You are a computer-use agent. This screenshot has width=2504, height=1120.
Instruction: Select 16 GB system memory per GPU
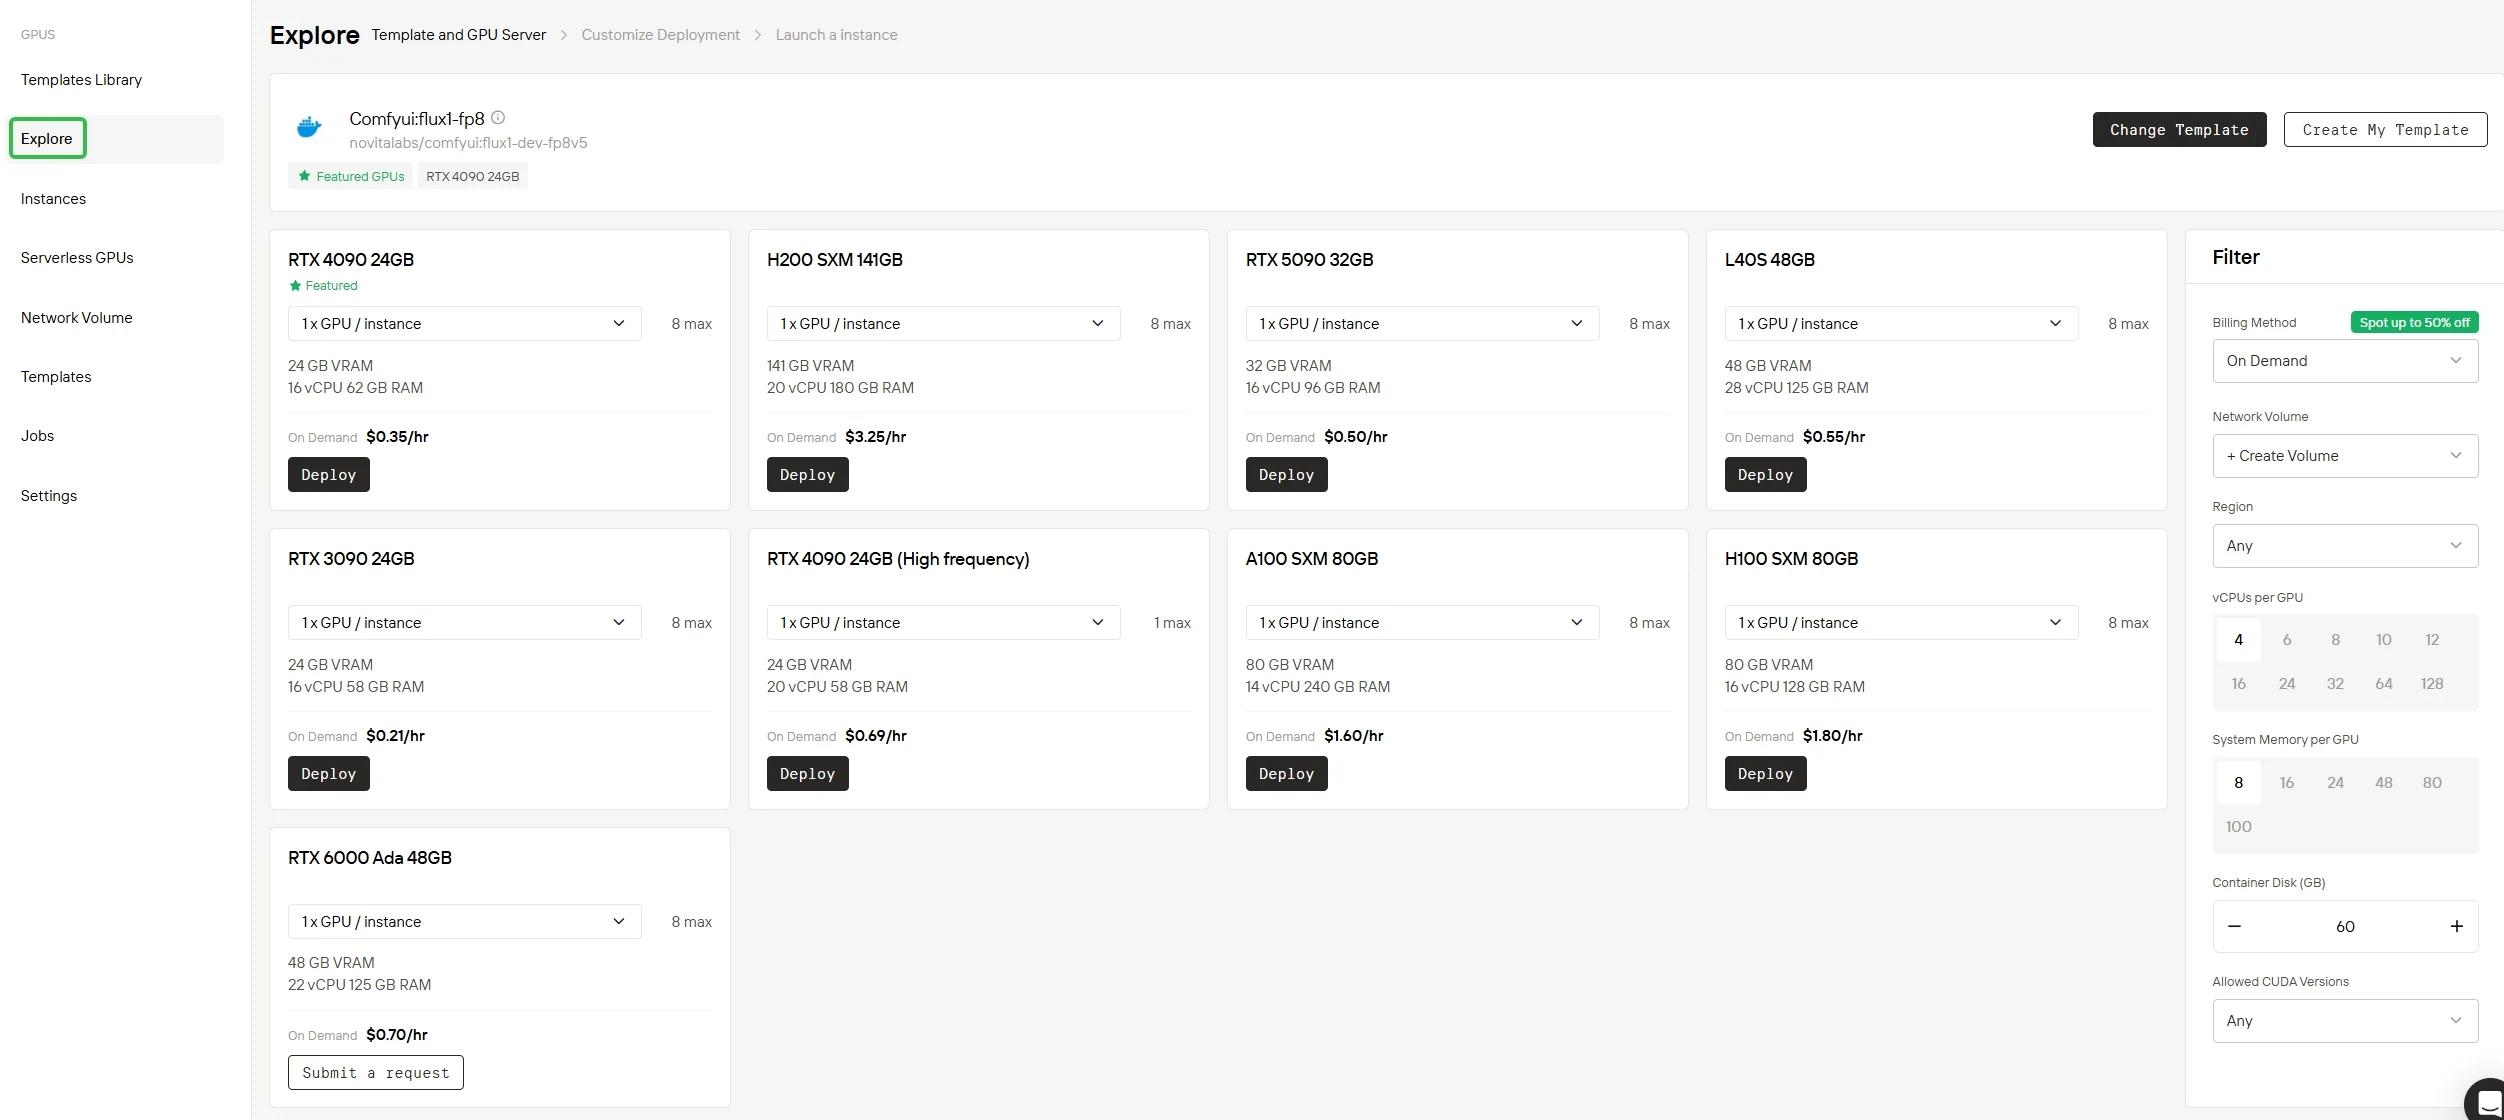2287,783
